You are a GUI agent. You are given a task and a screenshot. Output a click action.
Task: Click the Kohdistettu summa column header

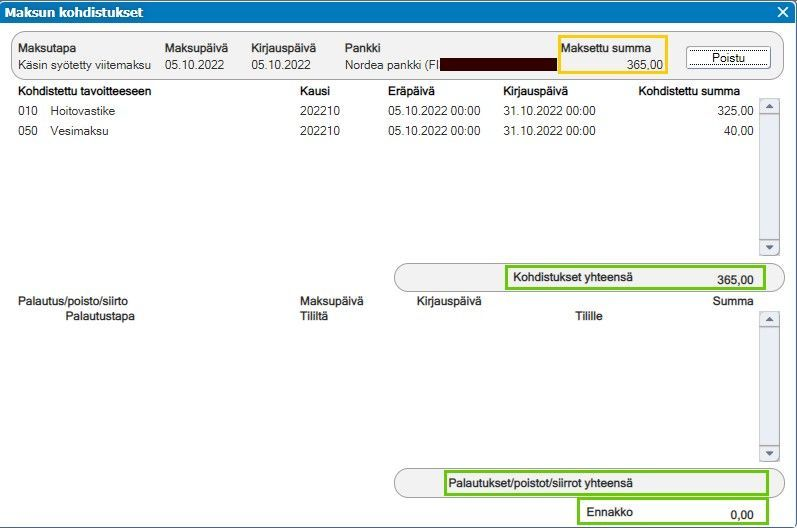click(x=689, y=91)
